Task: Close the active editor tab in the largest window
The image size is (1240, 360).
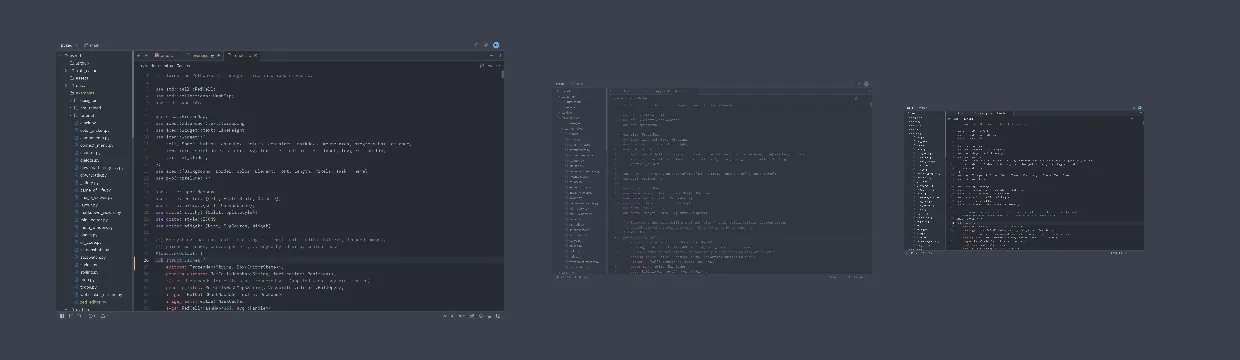Action: pyautogui.click(x=255, y=56)
